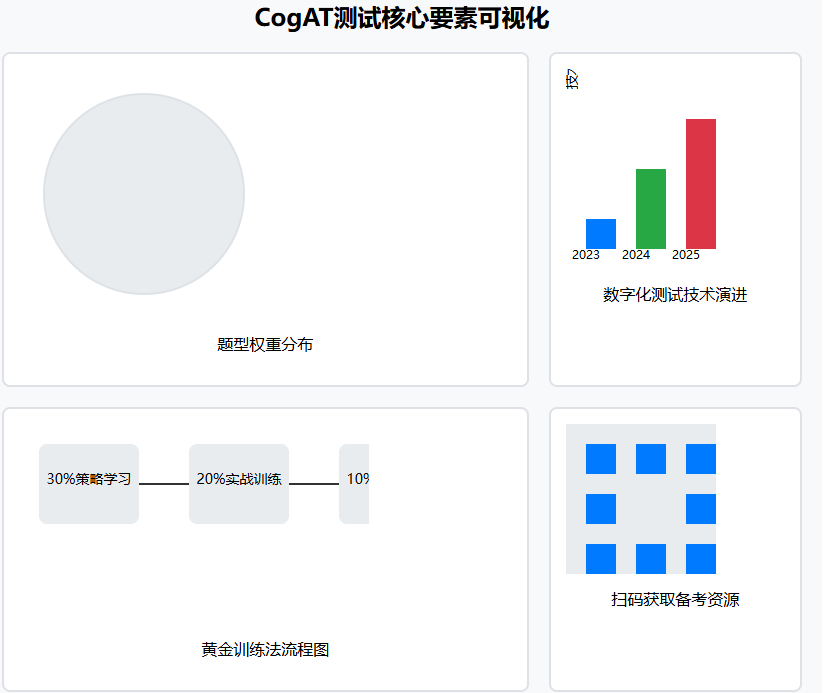Click the 2025 axis label
824x693 pixels.
pyautogui.click(x=689, y=255)
